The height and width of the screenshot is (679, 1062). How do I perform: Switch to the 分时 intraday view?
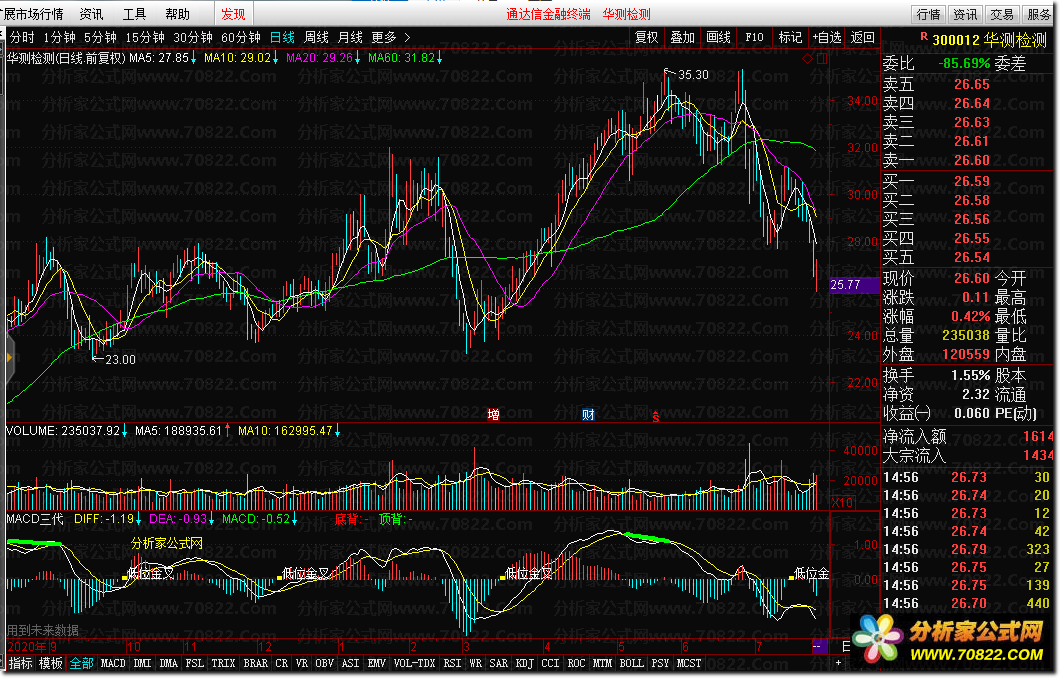pyautogui.click(x=22, y=37)
